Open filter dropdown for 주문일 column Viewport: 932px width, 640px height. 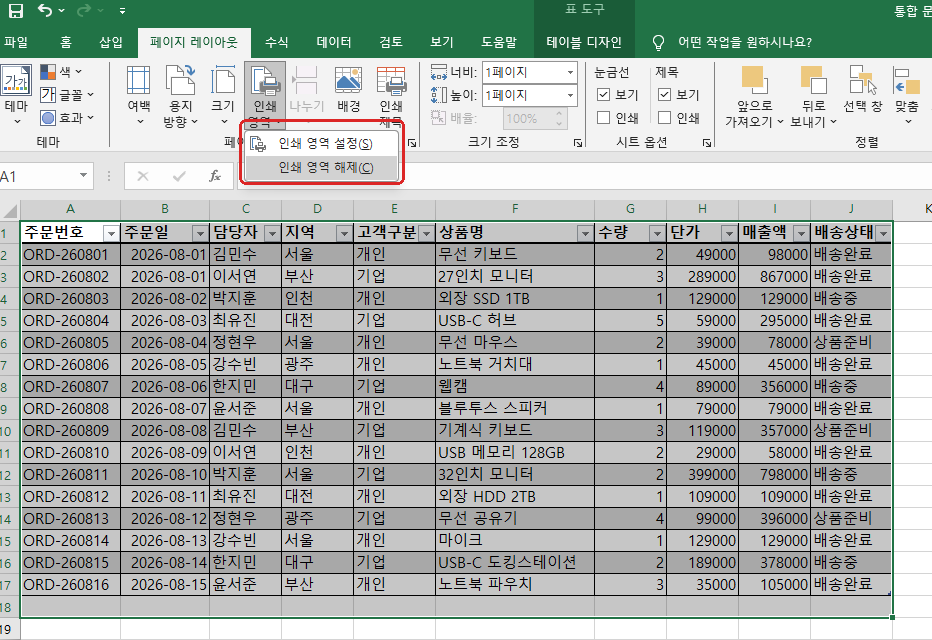click(x=200, y=234)
